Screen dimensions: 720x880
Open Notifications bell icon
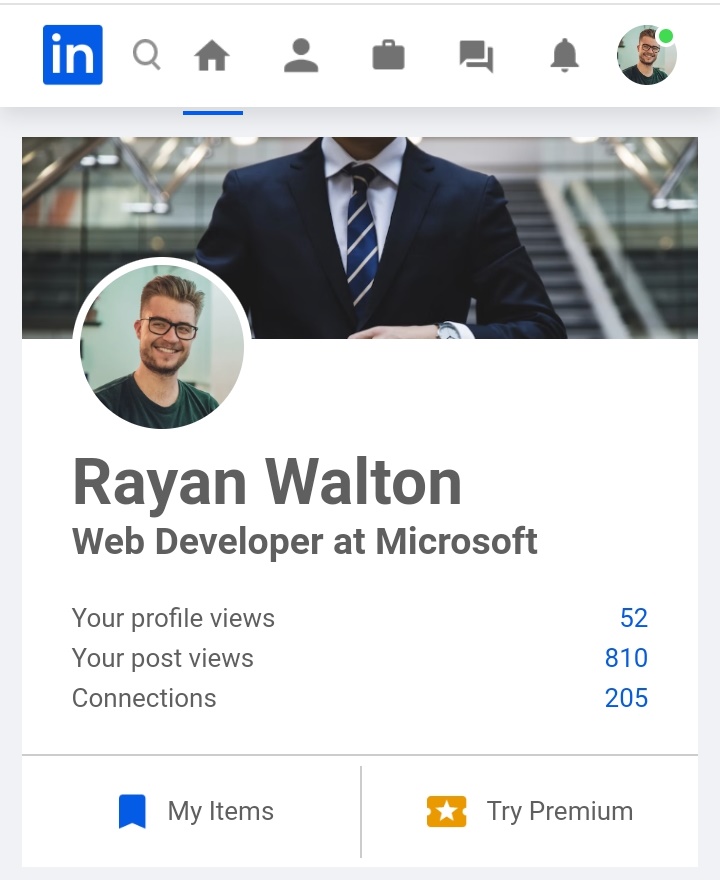pos(565,56)
